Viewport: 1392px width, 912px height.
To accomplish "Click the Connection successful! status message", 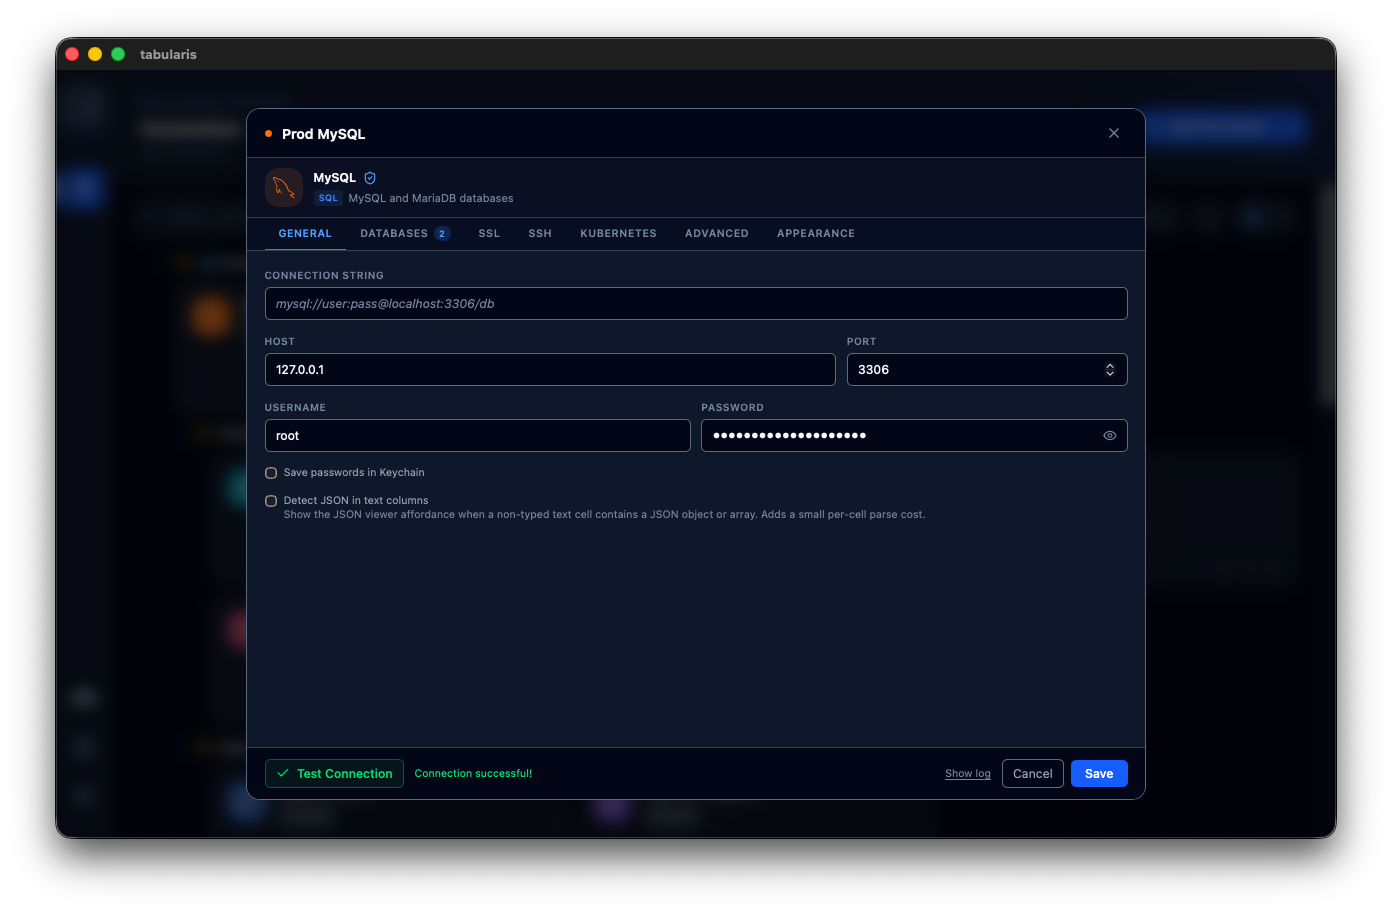I will click(x=473, y=774).
